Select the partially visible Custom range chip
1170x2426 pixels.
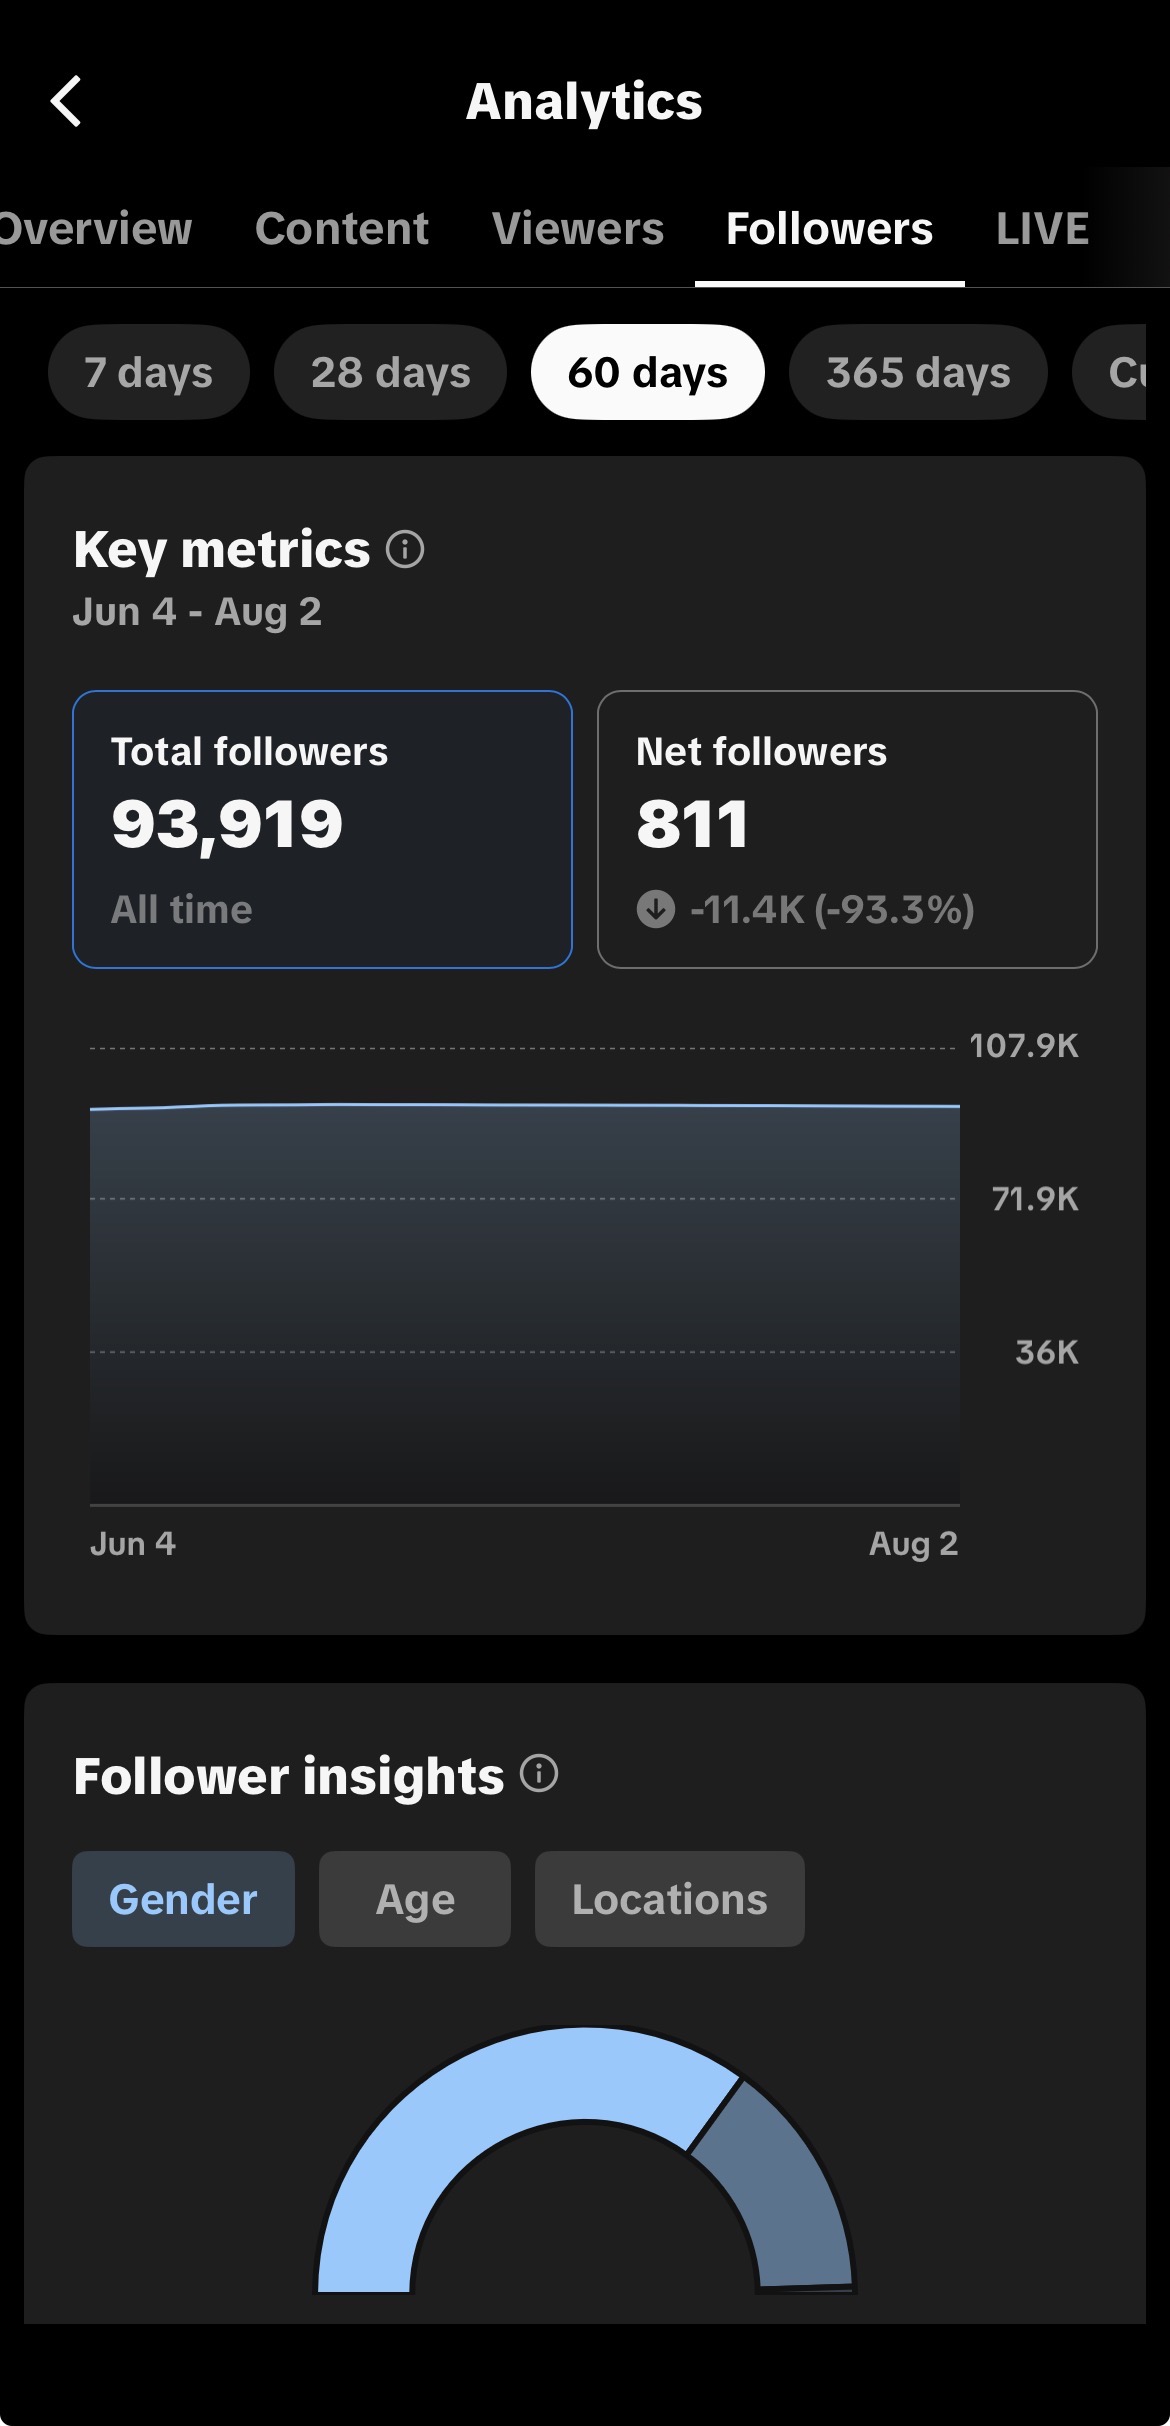tap(1110, 372)
